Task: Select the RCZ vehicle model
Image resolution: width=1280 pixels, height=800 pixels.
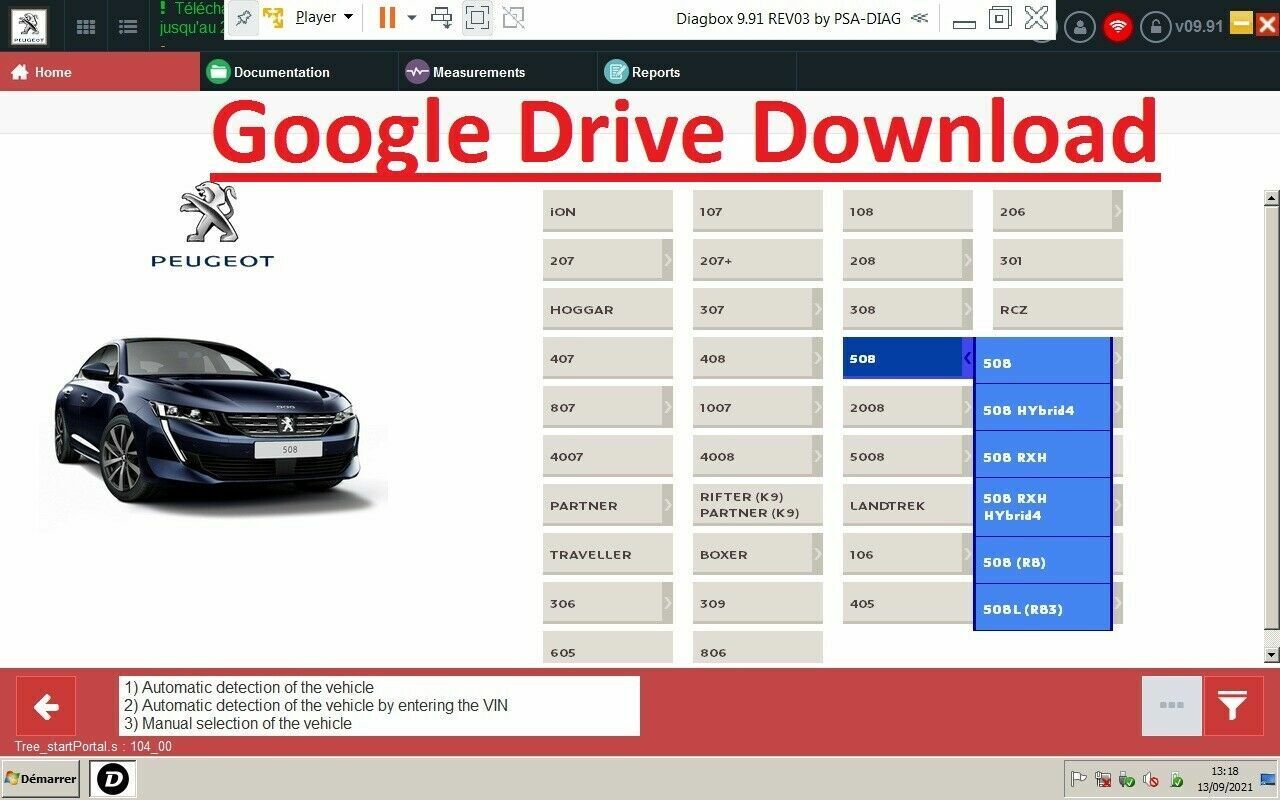Action: click(1058, 309)
